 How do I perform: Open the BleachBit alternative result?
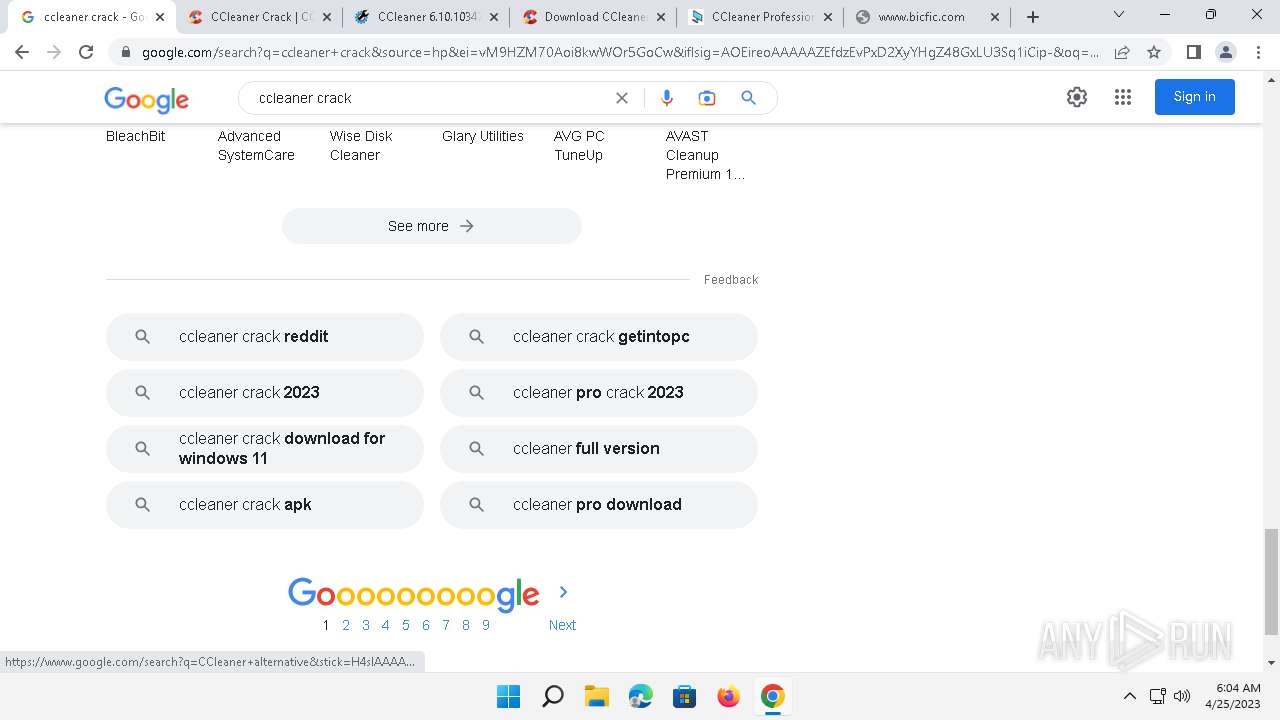point(136,136)
